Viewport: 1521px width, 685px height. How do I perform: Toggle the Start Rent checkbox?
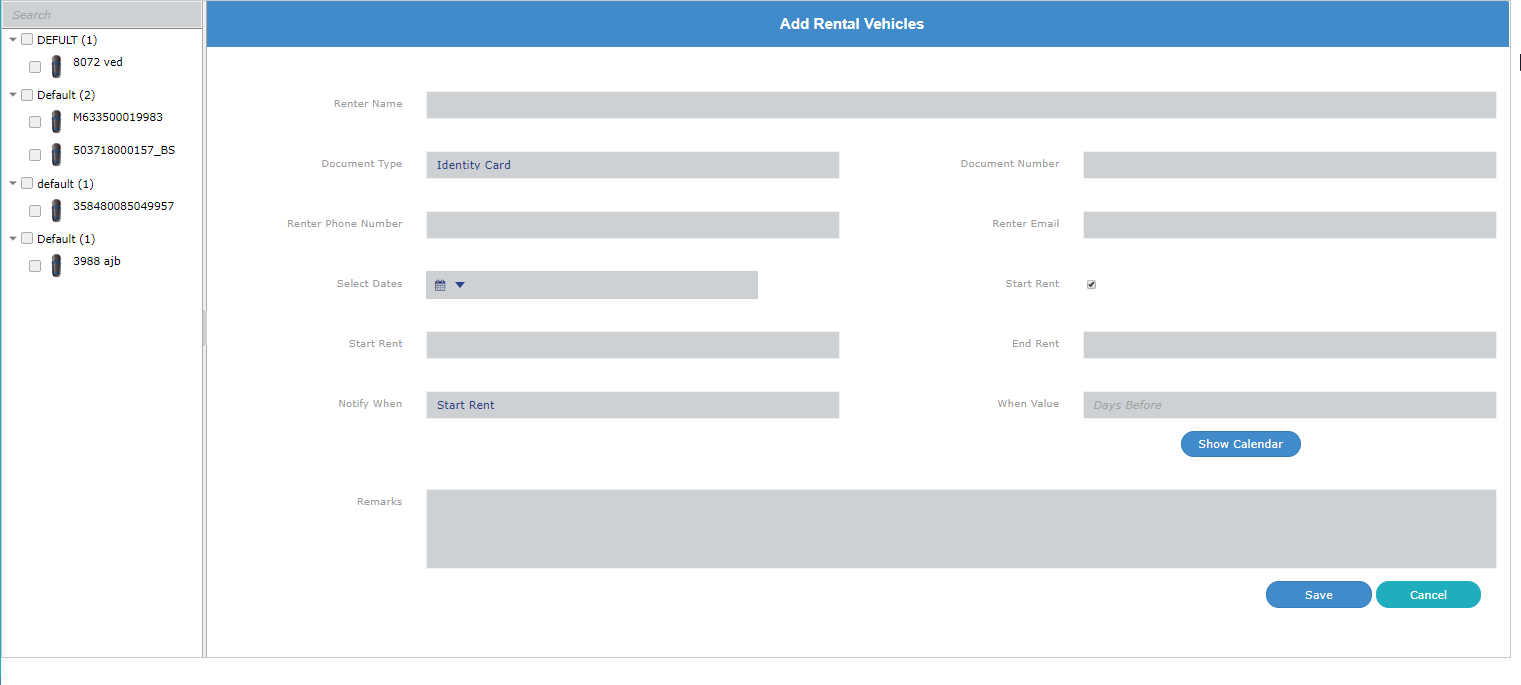click(x=1091, y=285)
